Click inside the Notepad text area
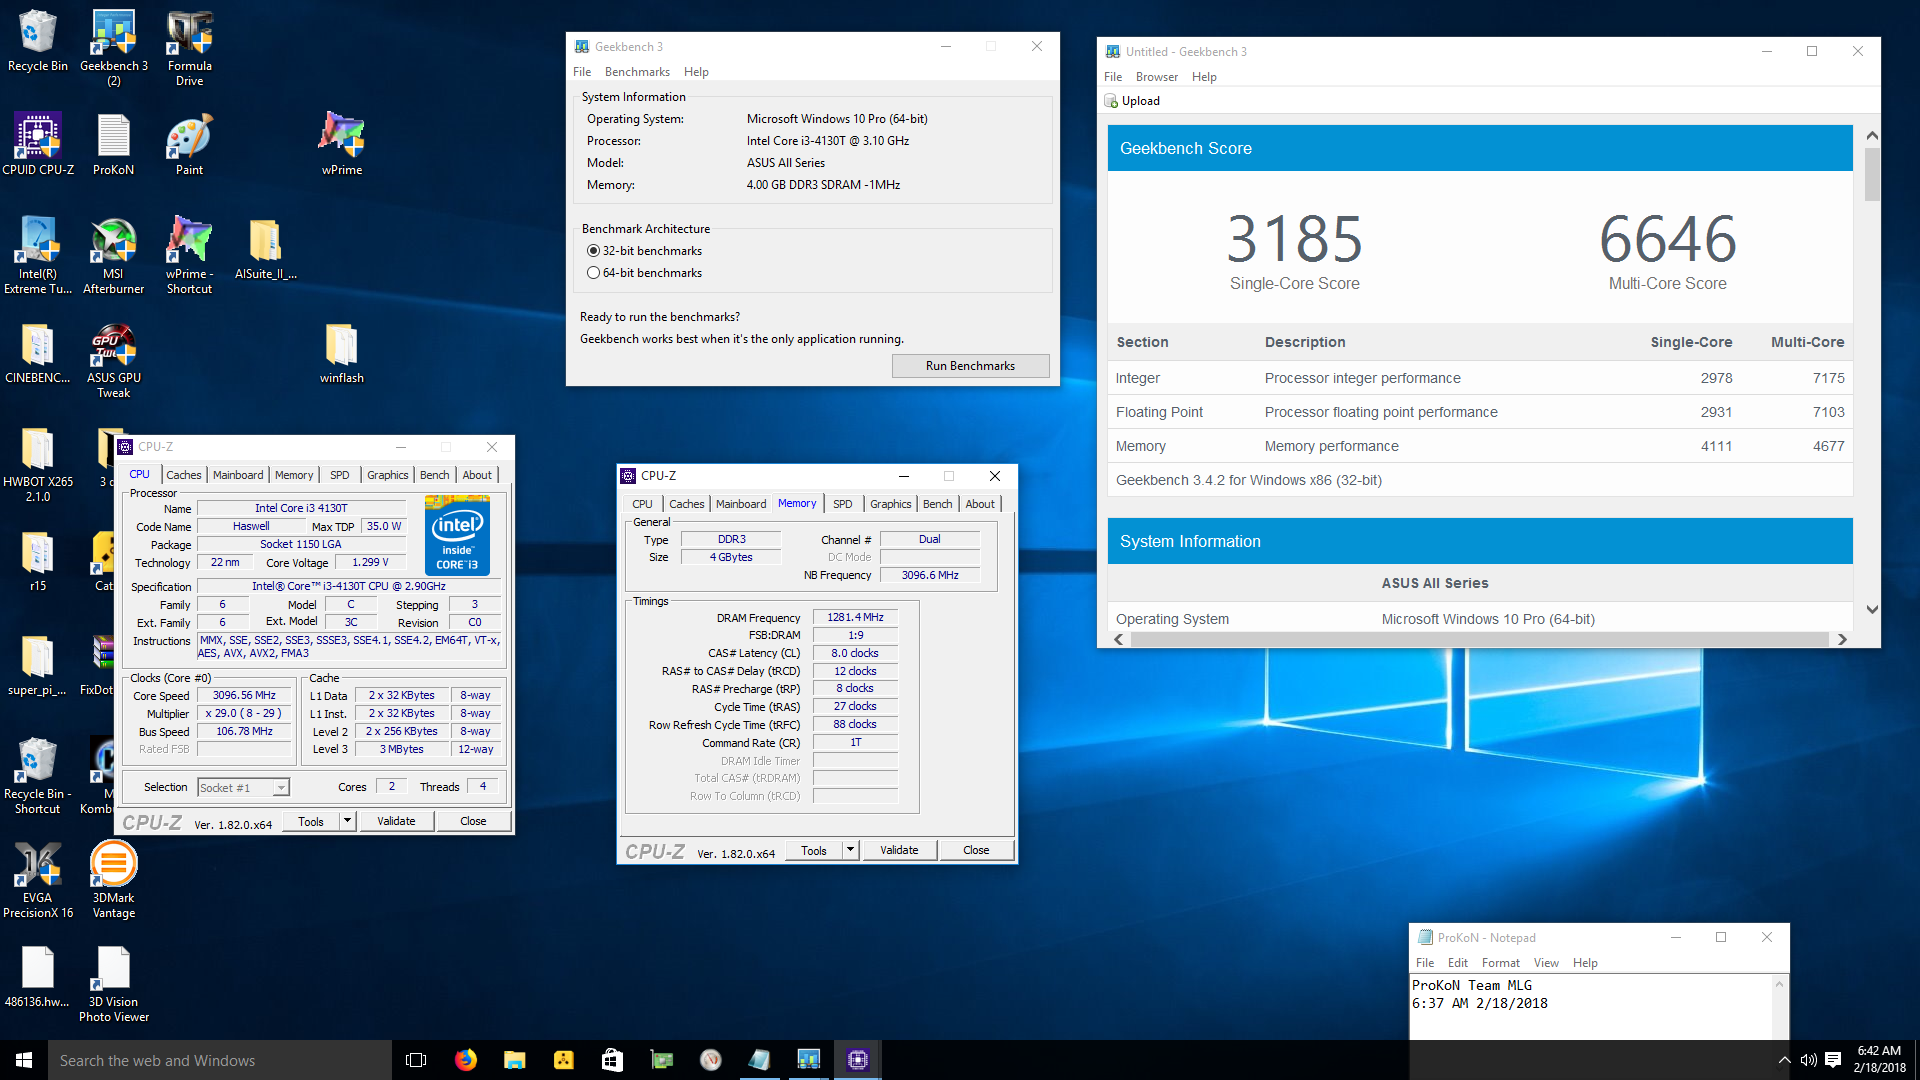Viewport: 1920px width, 1080px height. click(x=1590, y=1006)
